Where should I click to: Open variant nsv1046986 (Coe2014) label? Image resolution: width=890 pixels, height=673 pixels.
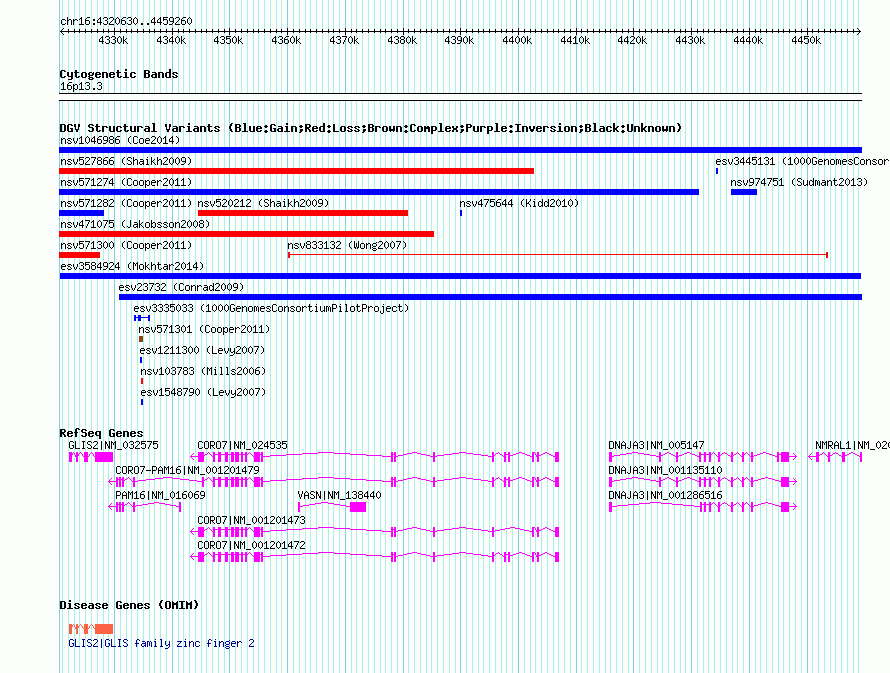tap(120, 140)
